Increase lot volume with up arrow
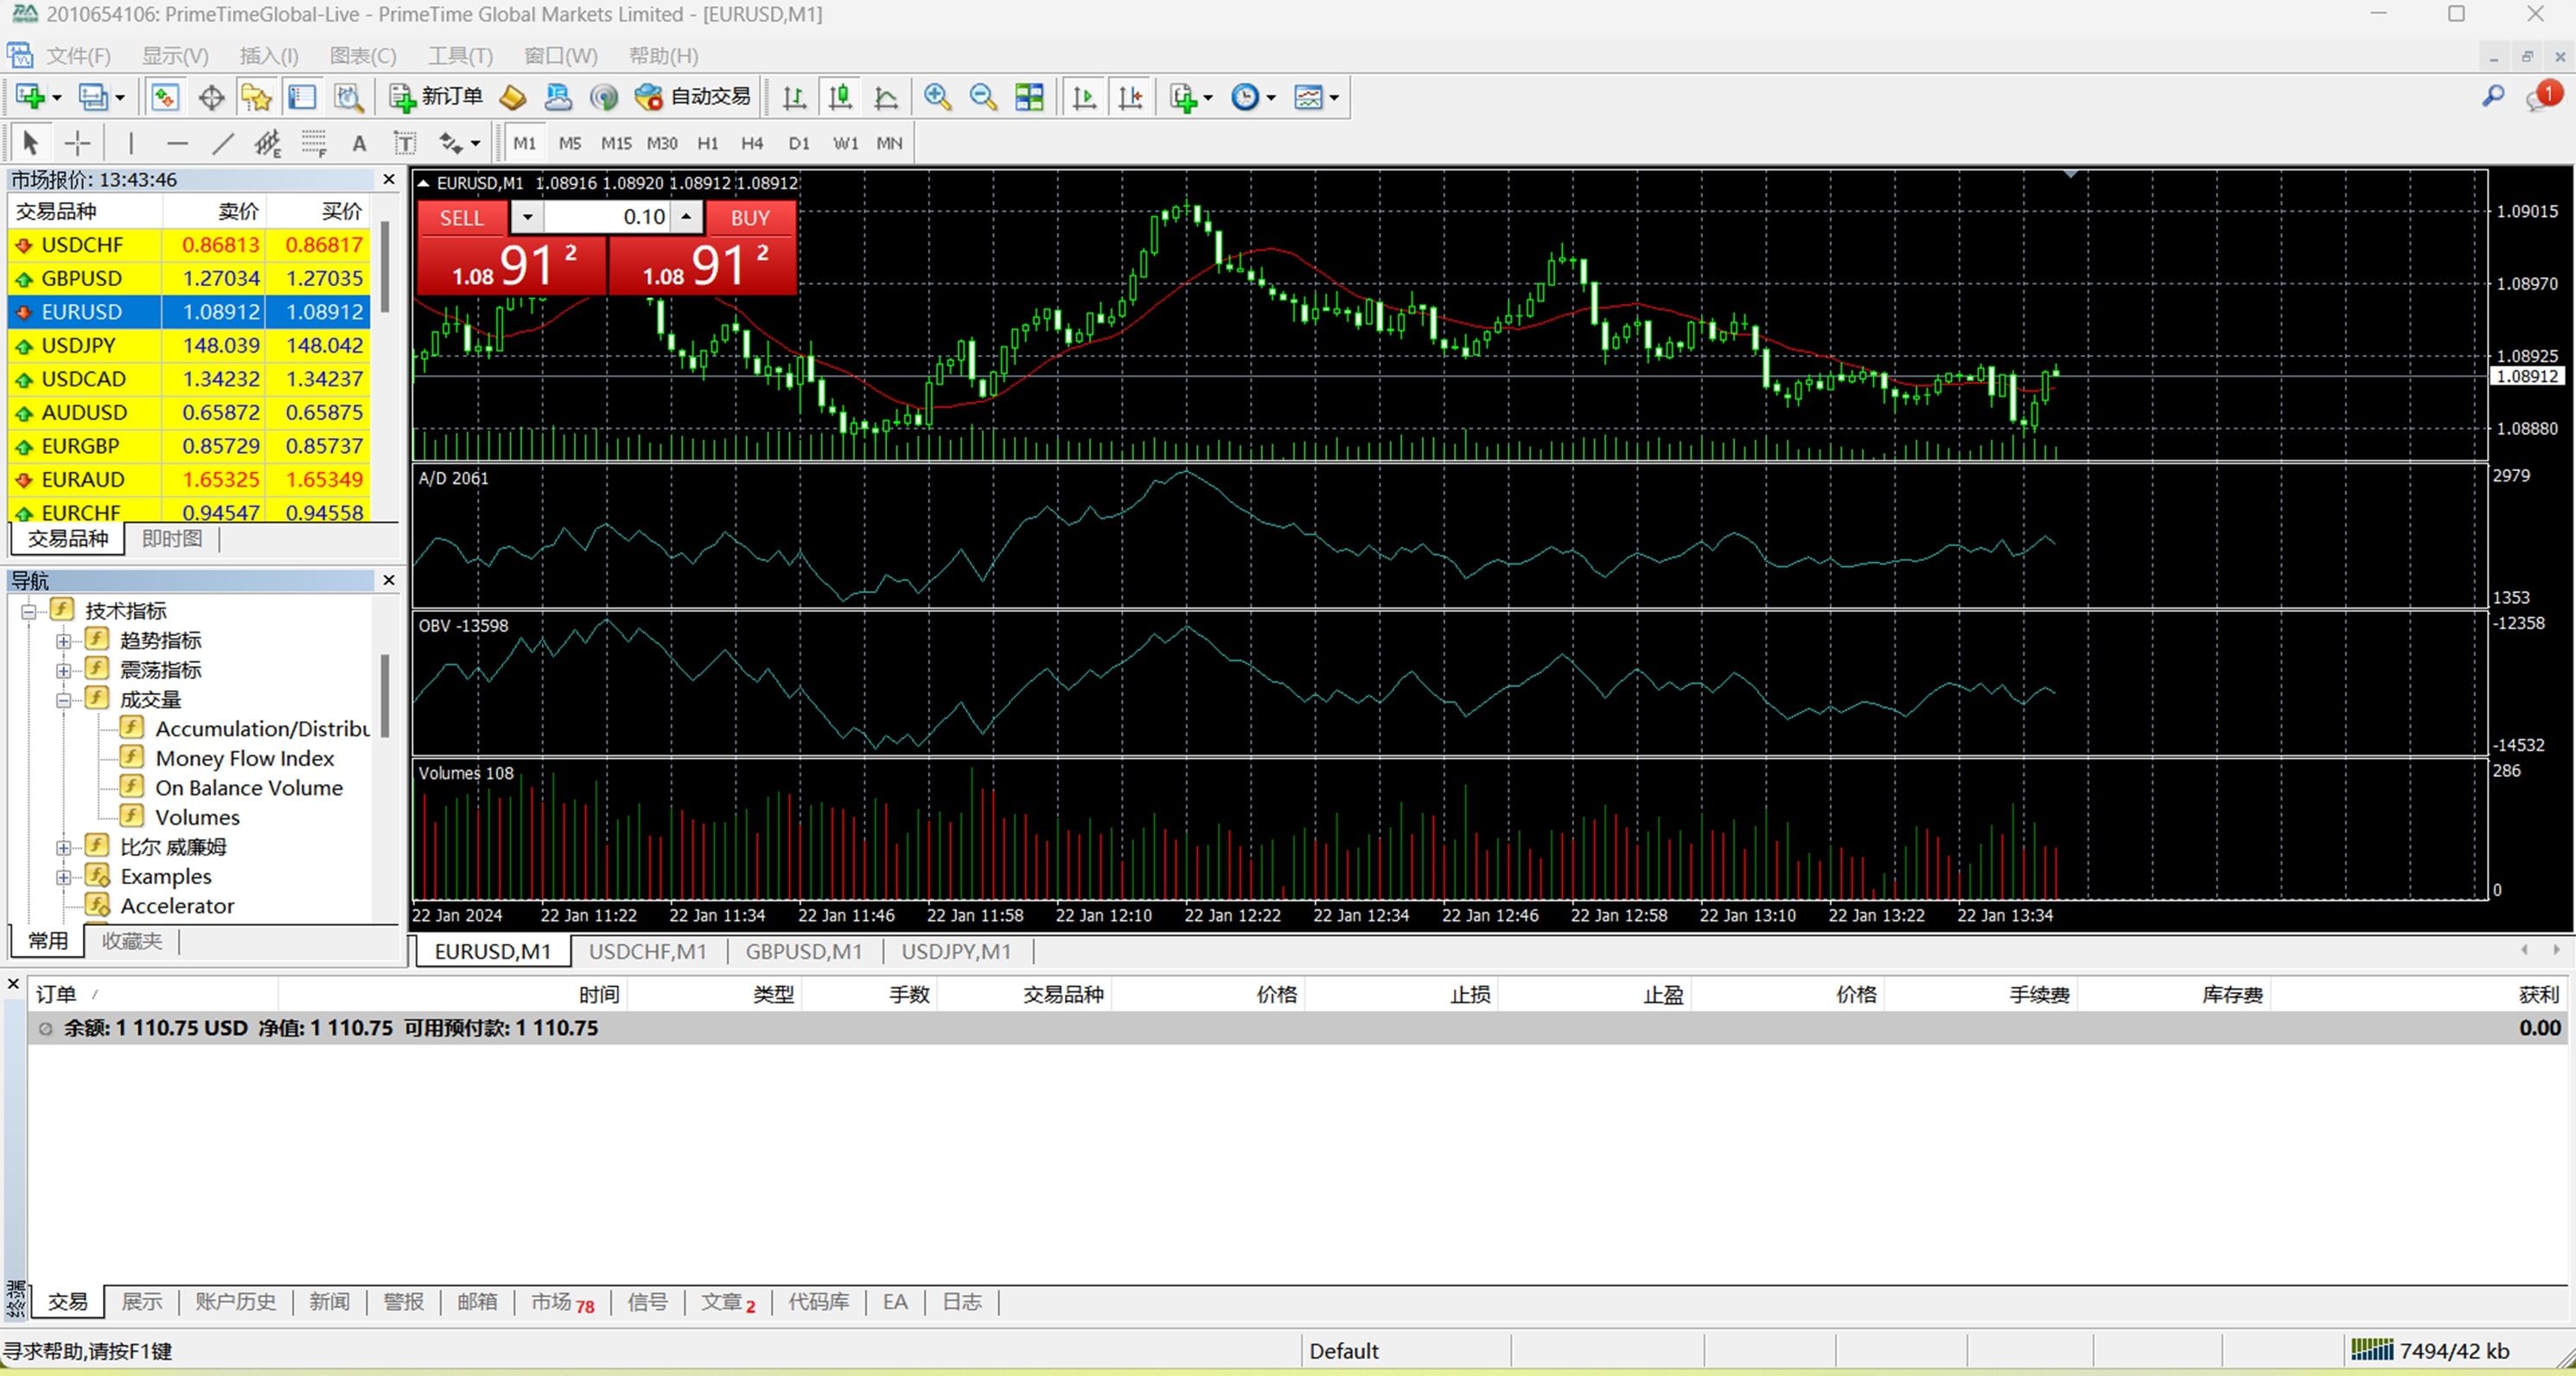Viewport: 2576px width, 1376px height. point(686,217)
